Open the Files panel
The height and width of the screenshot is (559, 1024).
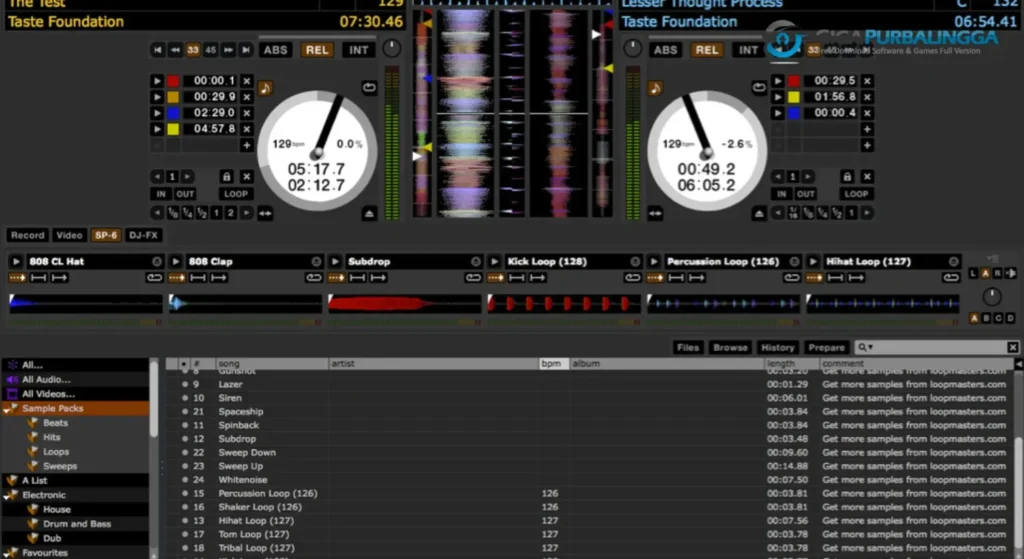tap(688, 347)
